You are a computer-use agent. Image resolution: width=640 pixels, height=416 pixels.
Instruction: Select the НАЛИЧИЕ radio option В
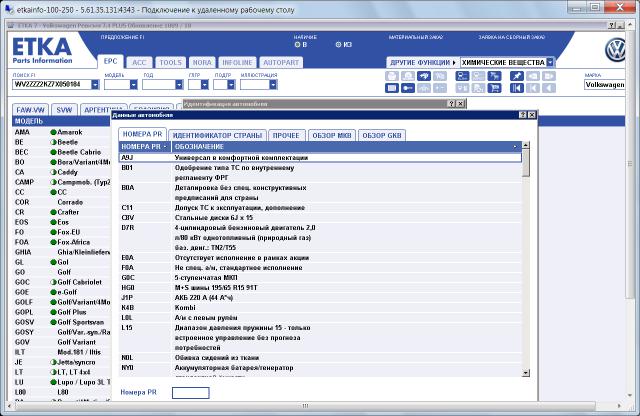(297, 44)
